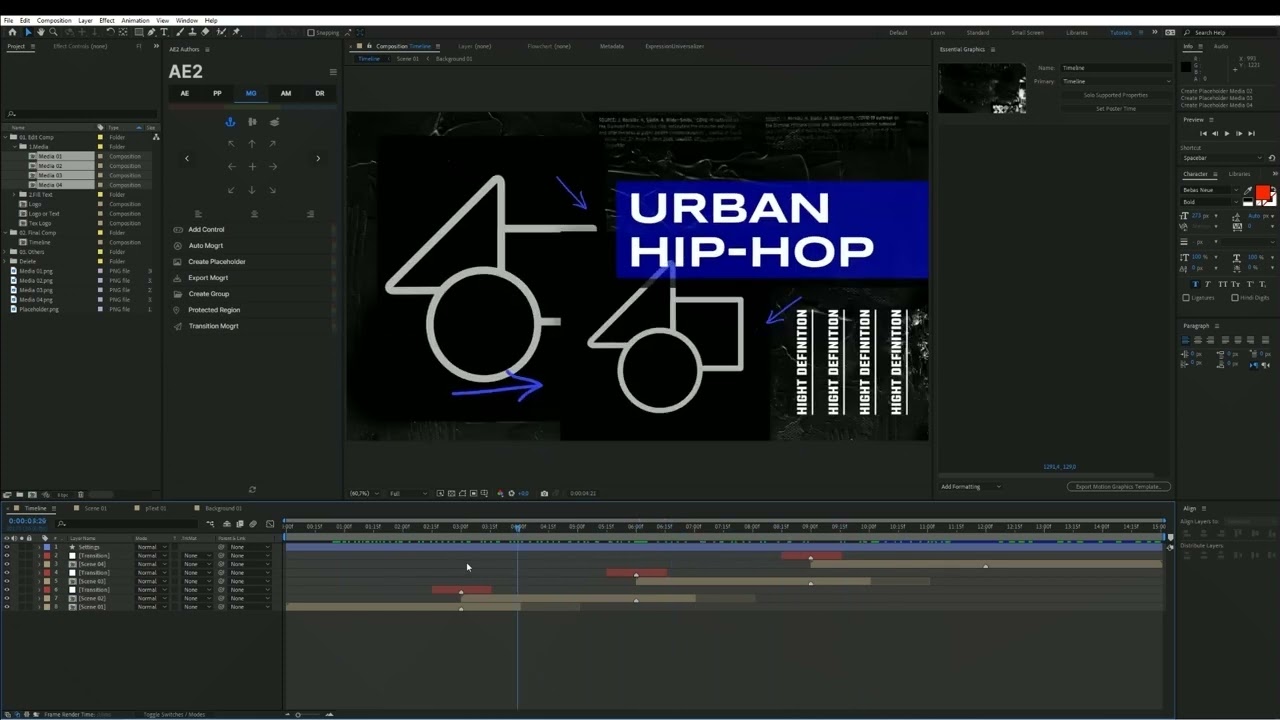The height and width of the screenshot is (720, 1280).
Task: Click the Faux Italic icon
Action: (1207, 284)
